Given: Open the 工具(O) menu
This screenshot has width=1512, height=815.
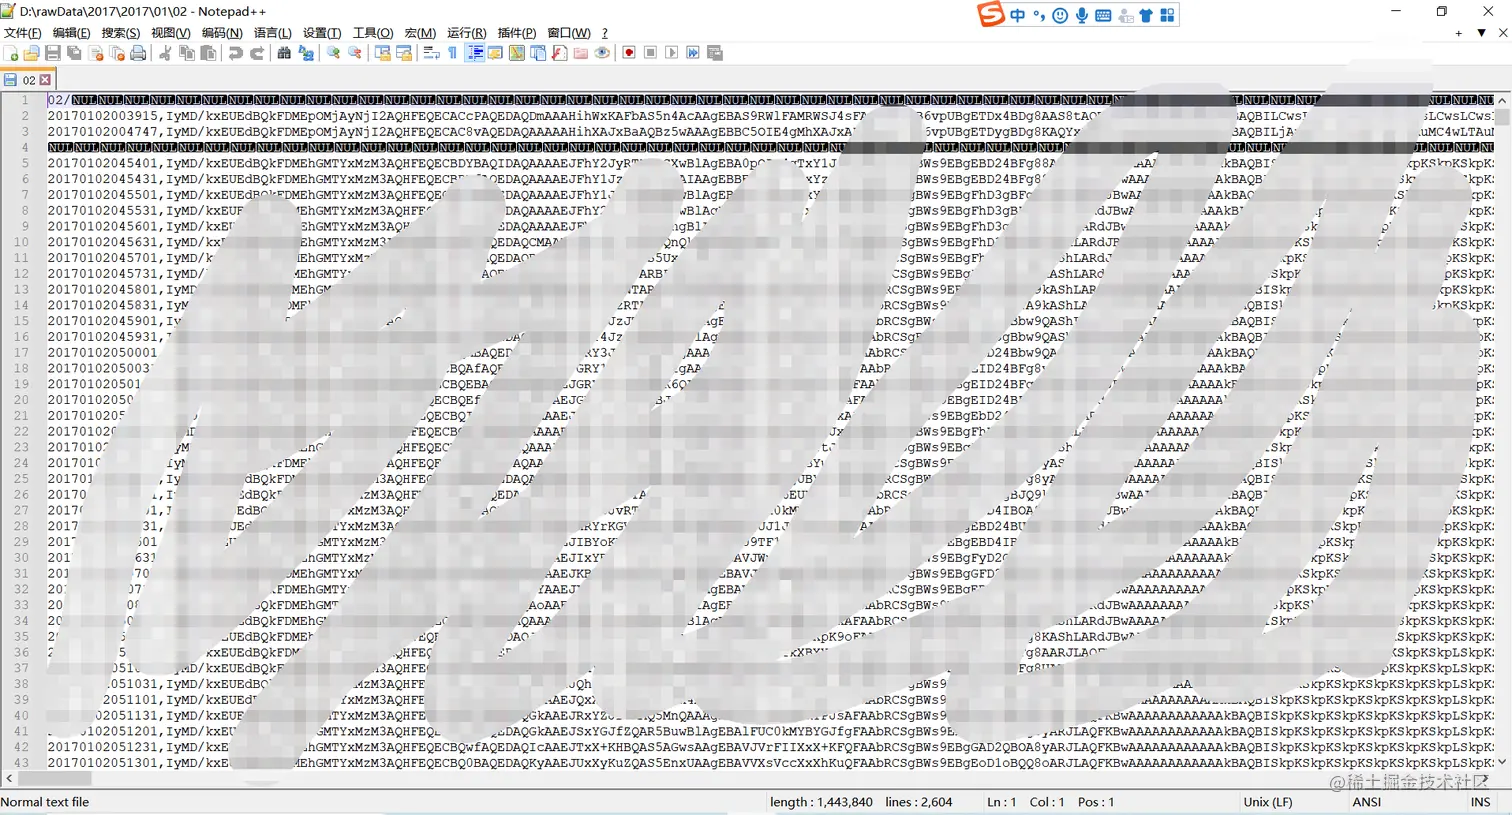Looking at the screenshot, I should point(373,33).
